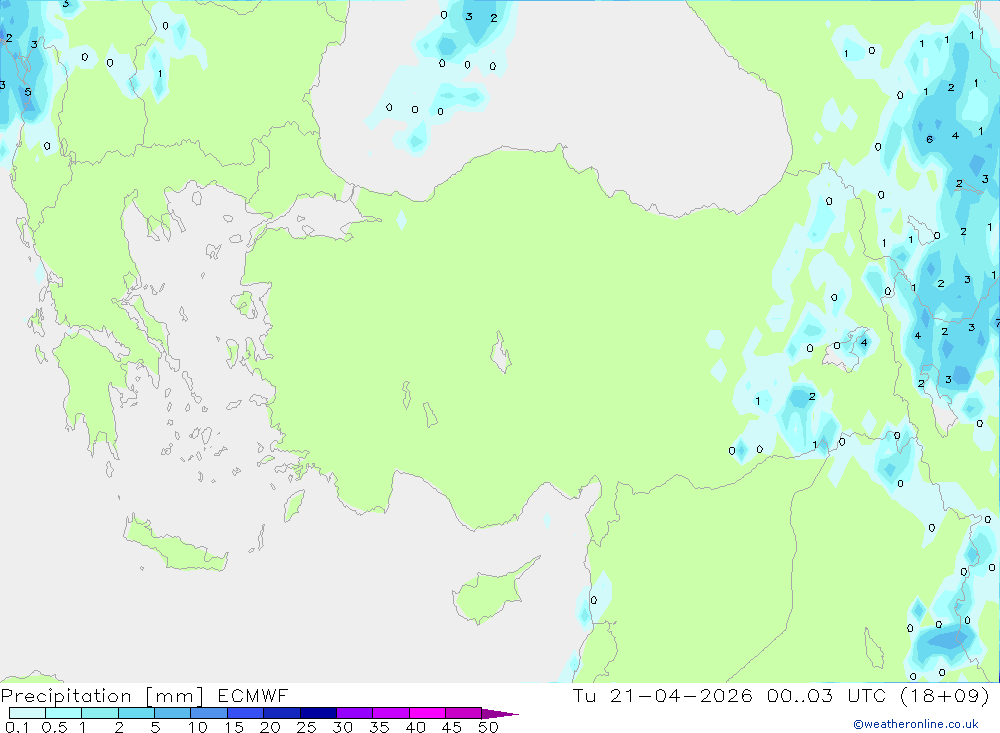Select the 20–25 mm dark blue legend segment
This screenshot has height=733, width=1000.
click(281, 713)
